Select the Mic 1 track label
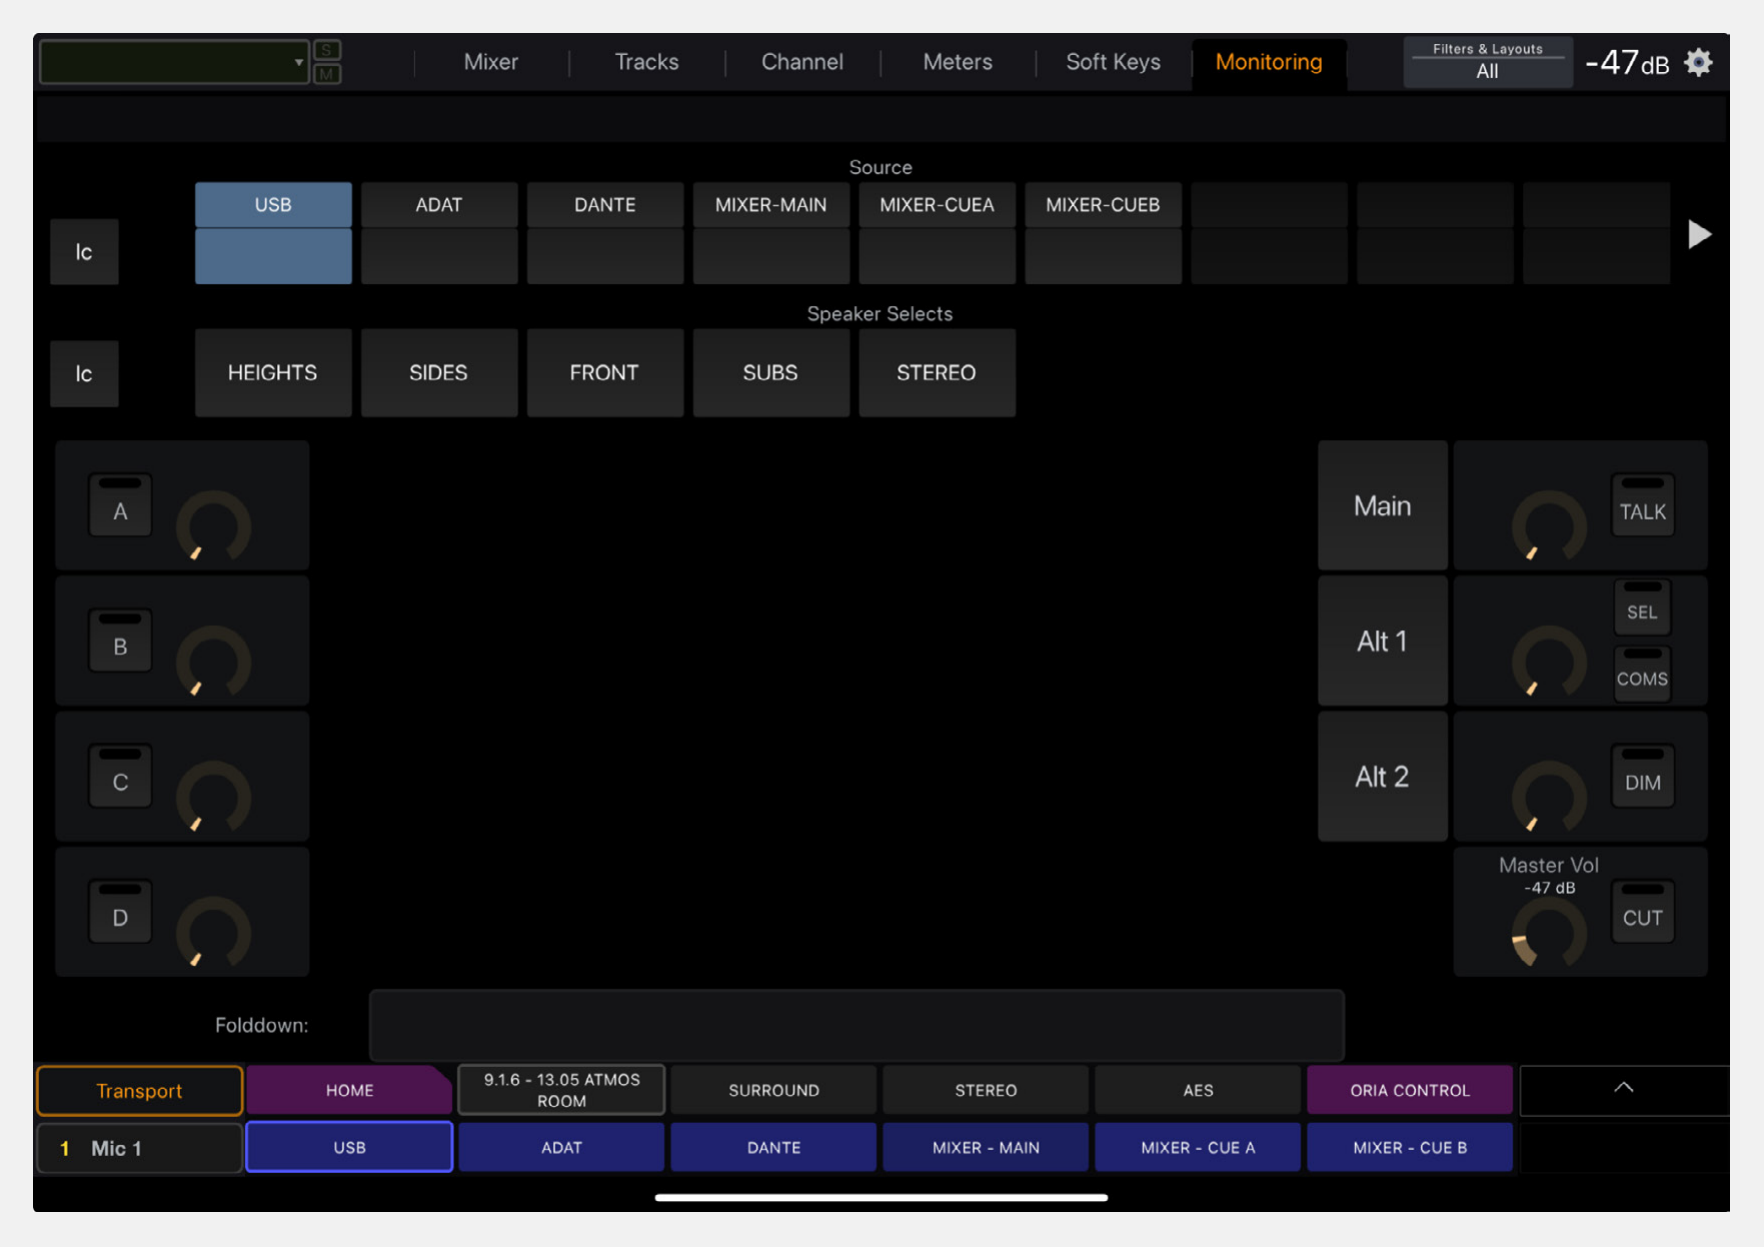 pos(140,1148)
